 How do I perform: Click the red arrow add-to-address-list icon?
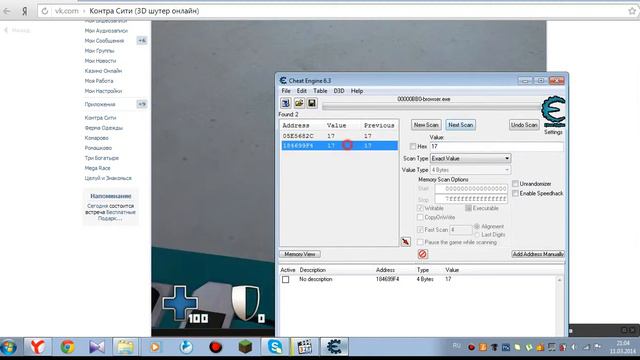pyautogui.click(x=406, y=242)
